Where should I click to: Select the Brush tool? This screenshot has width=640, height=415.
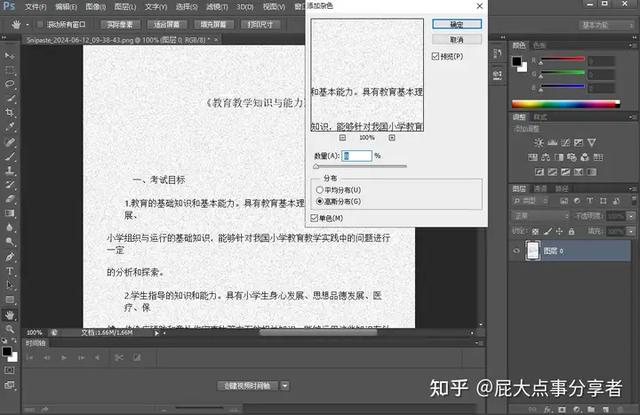(x=9, y=156)
